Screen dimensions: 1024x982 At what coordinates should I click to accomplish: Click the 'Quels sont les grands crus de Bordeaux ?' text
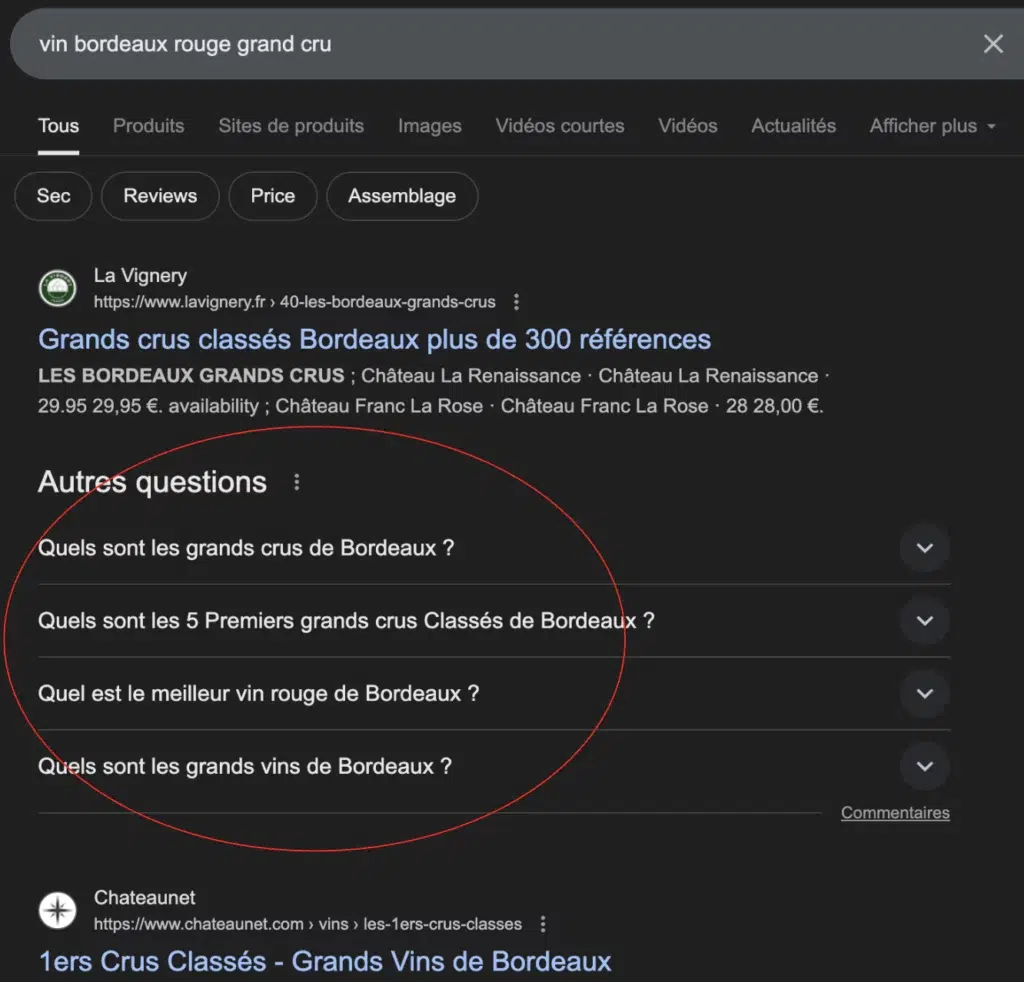tap(246, 548)
